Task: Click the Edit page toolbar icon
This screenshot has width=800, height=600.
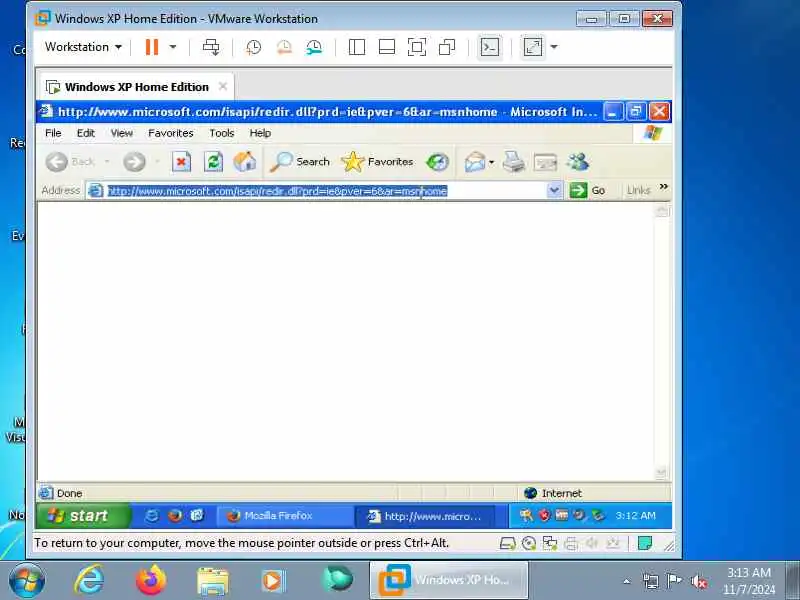Action: [545, 163]
